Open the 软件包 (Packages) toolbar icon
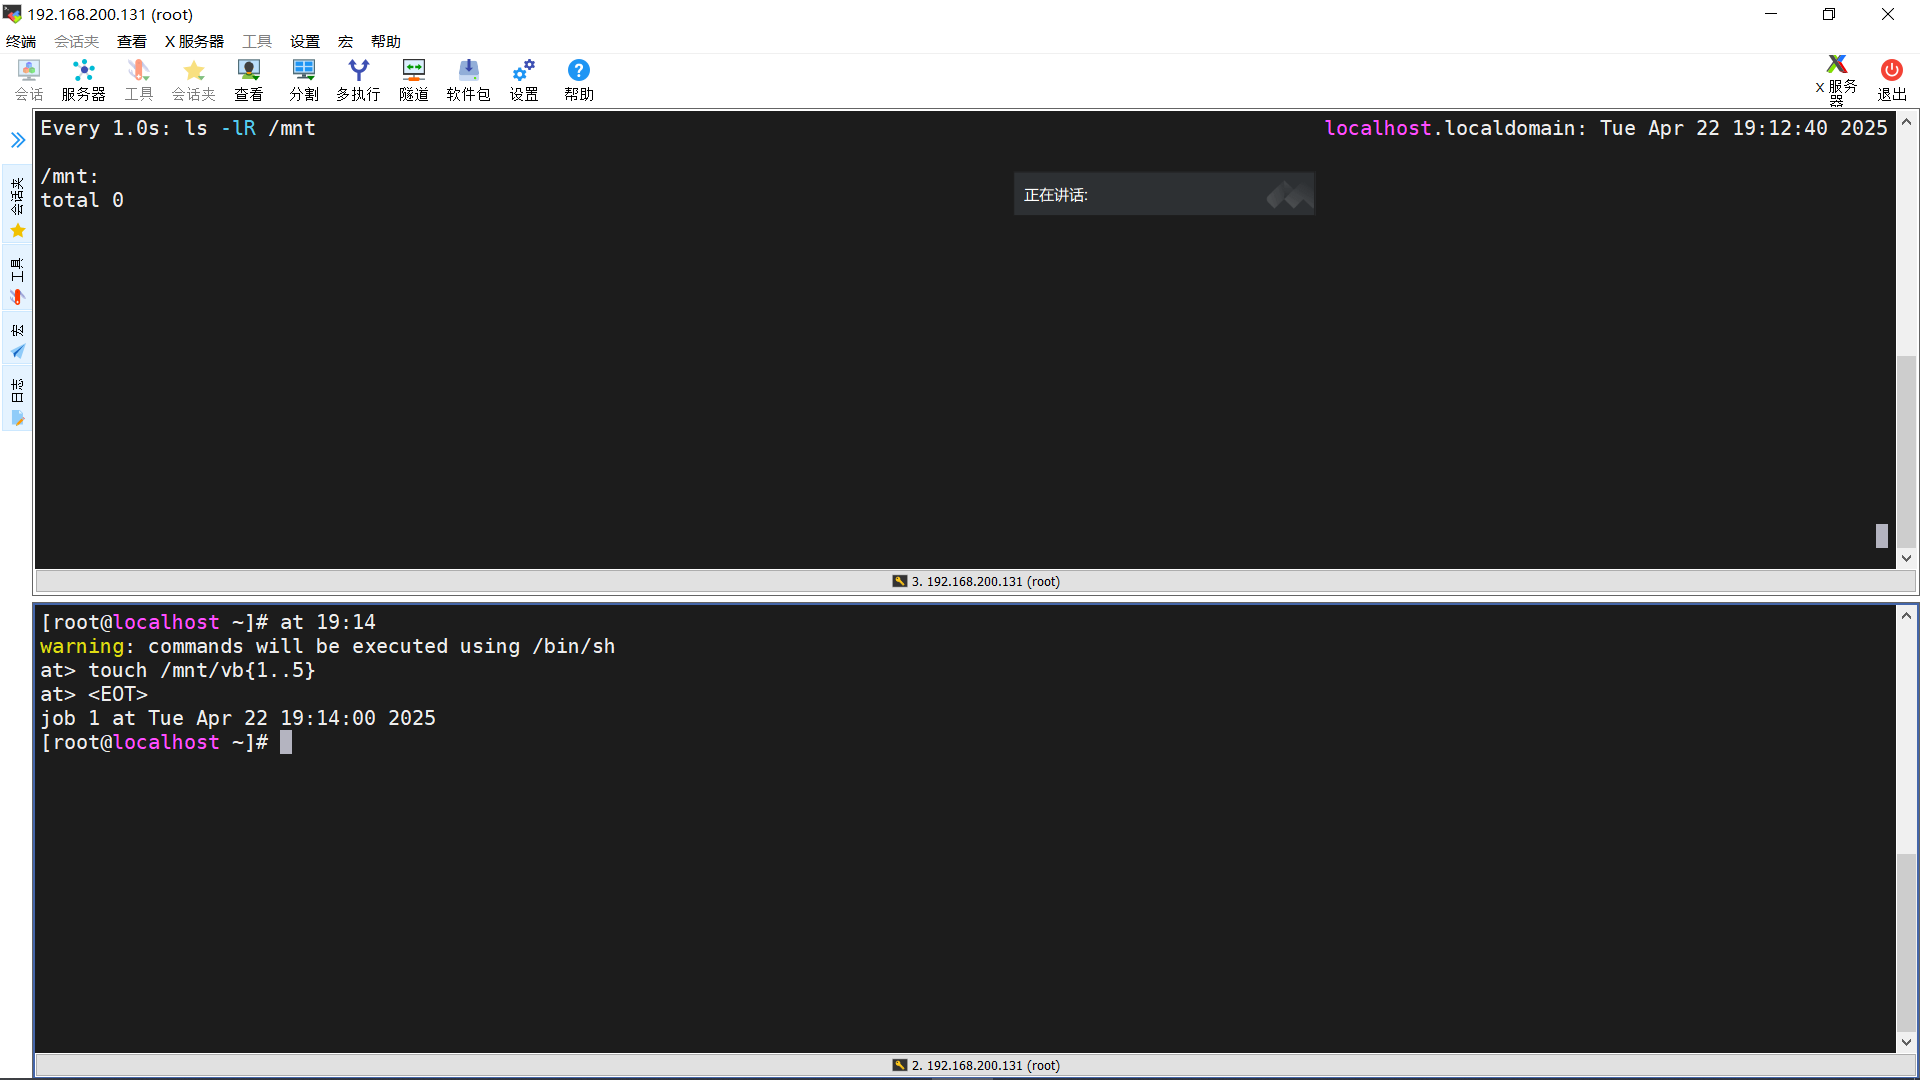1920x1080 pixels. click(x=468, y=79)
